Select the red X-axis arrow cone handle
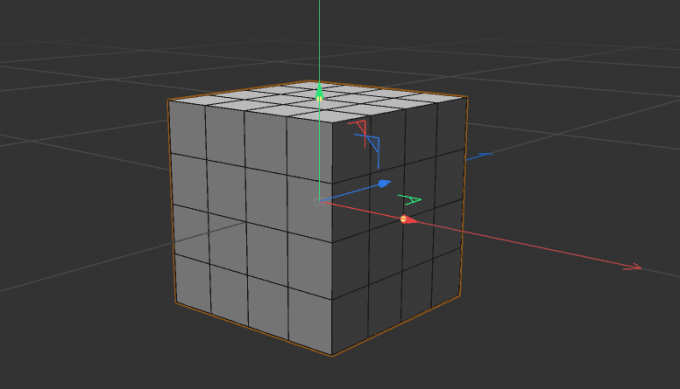This screenshot has height=389, width=680. (x=409, y=220)
